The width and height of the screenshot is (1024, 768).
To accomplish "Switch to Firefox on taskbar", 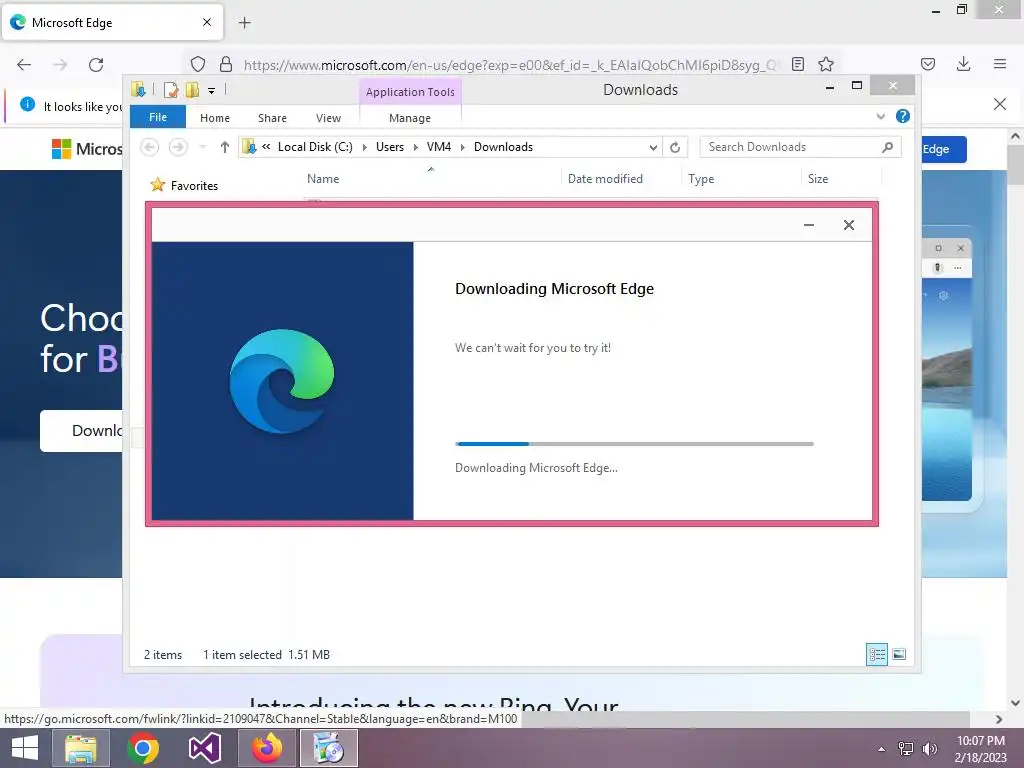I will [x=267, y=748].
